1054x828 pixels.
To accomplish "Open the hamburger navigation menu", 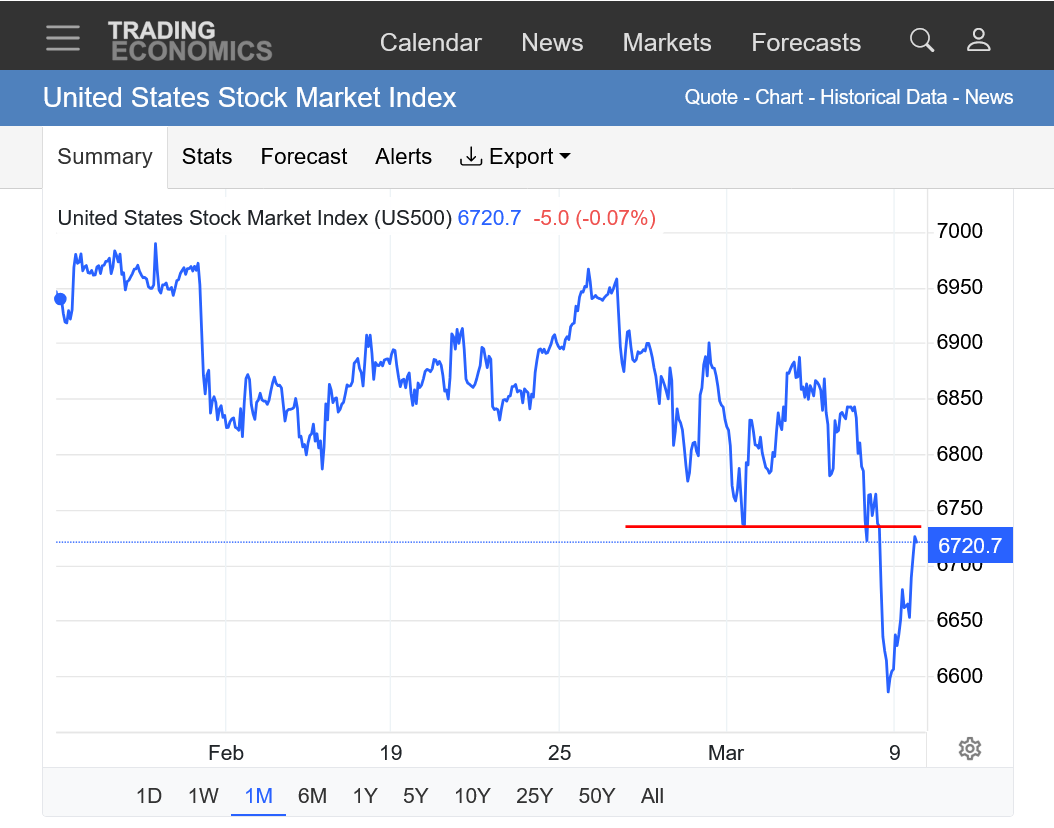I will (62, 38).
